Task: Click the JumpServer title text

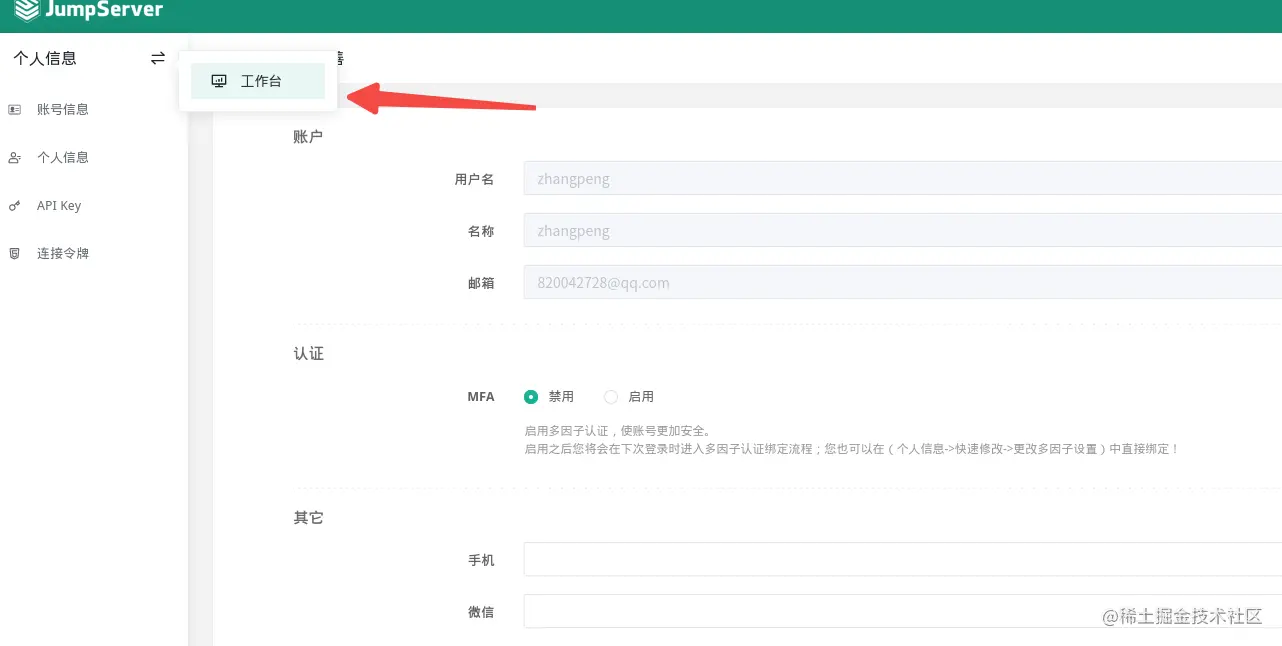Action: 104,11
